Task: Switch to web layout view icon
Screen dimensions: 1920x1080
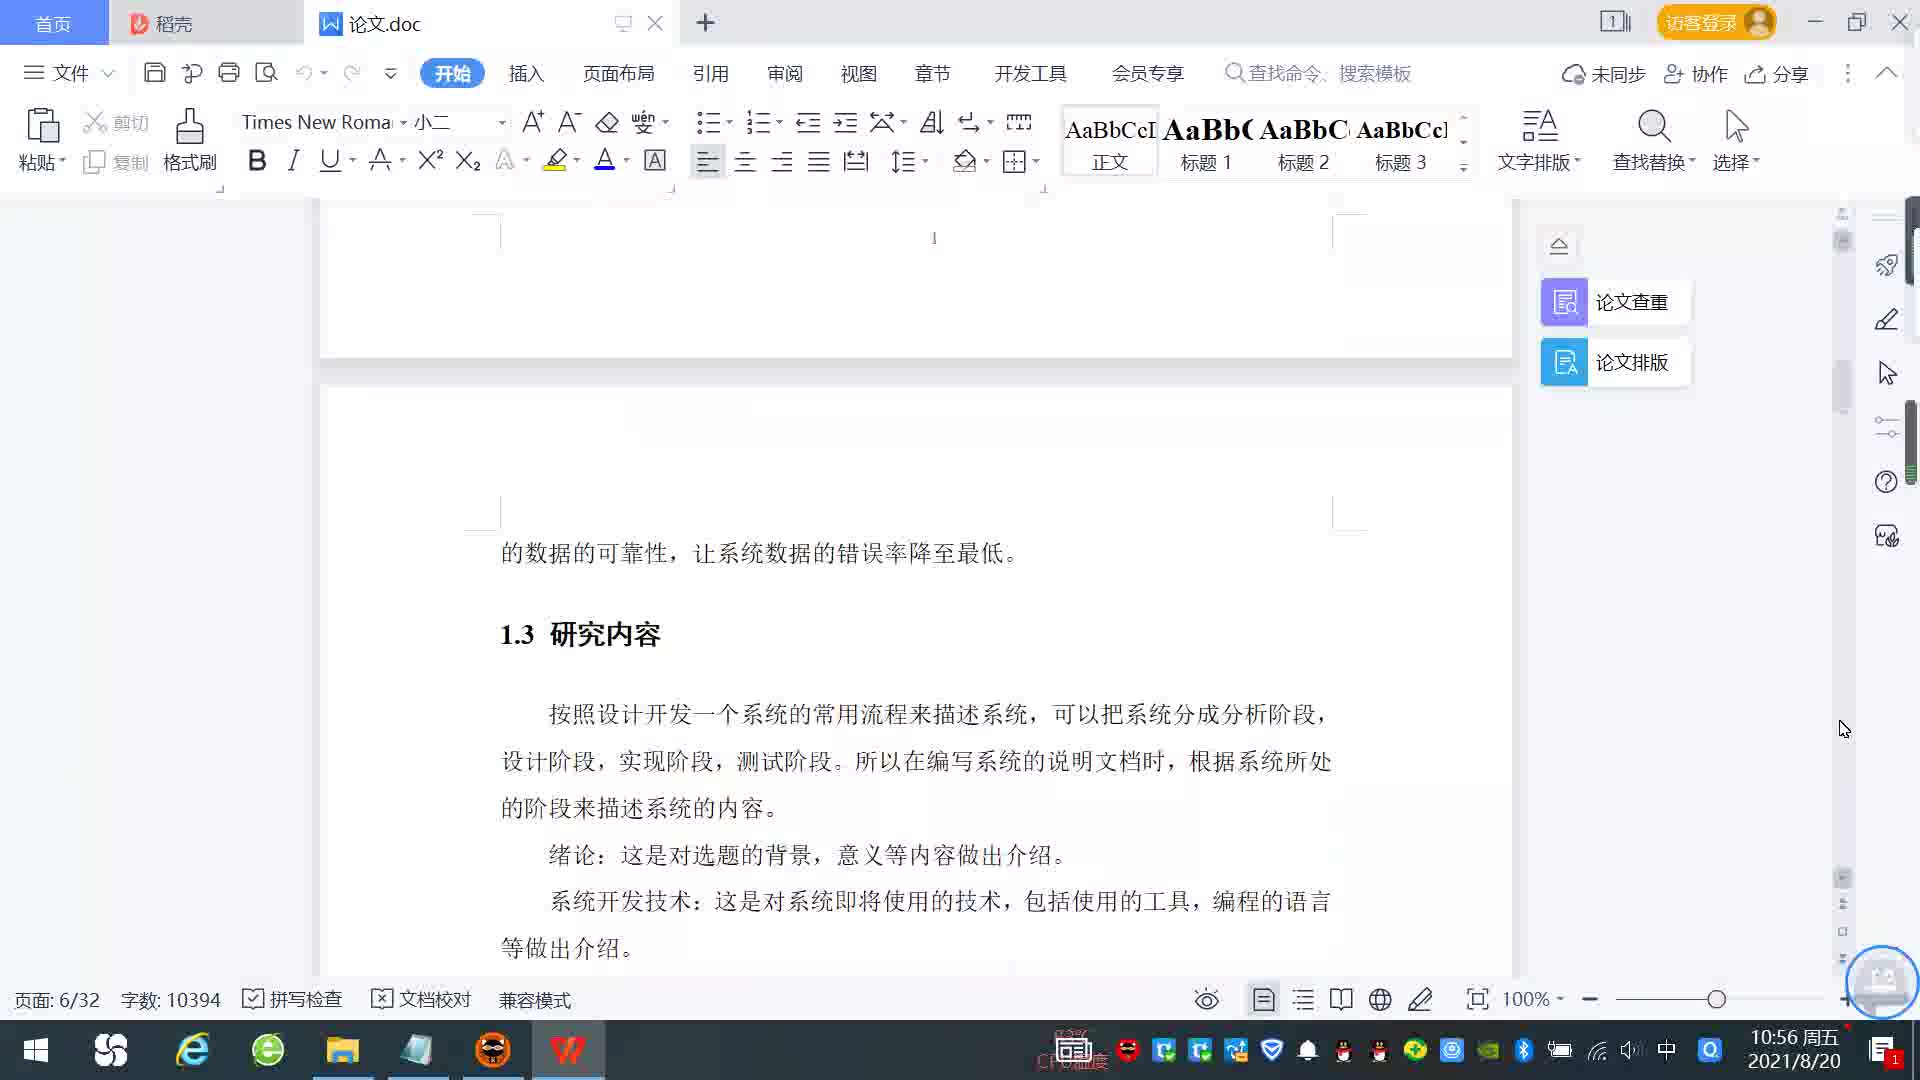Action: [x=1380, y=999]
